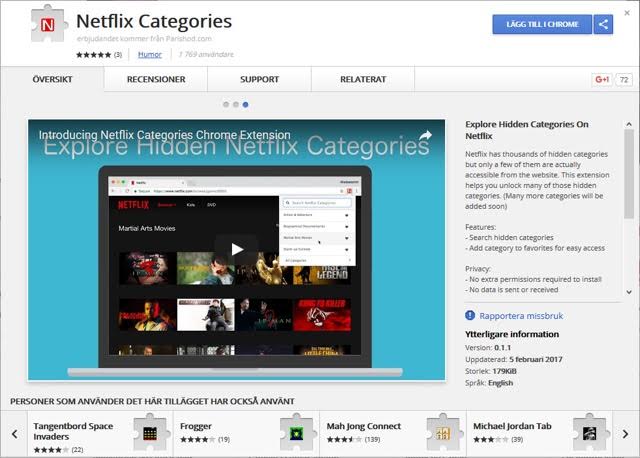640x458 pixels.
Task: Open Tangentbord Space Invaders title
Action: point(73,431)
